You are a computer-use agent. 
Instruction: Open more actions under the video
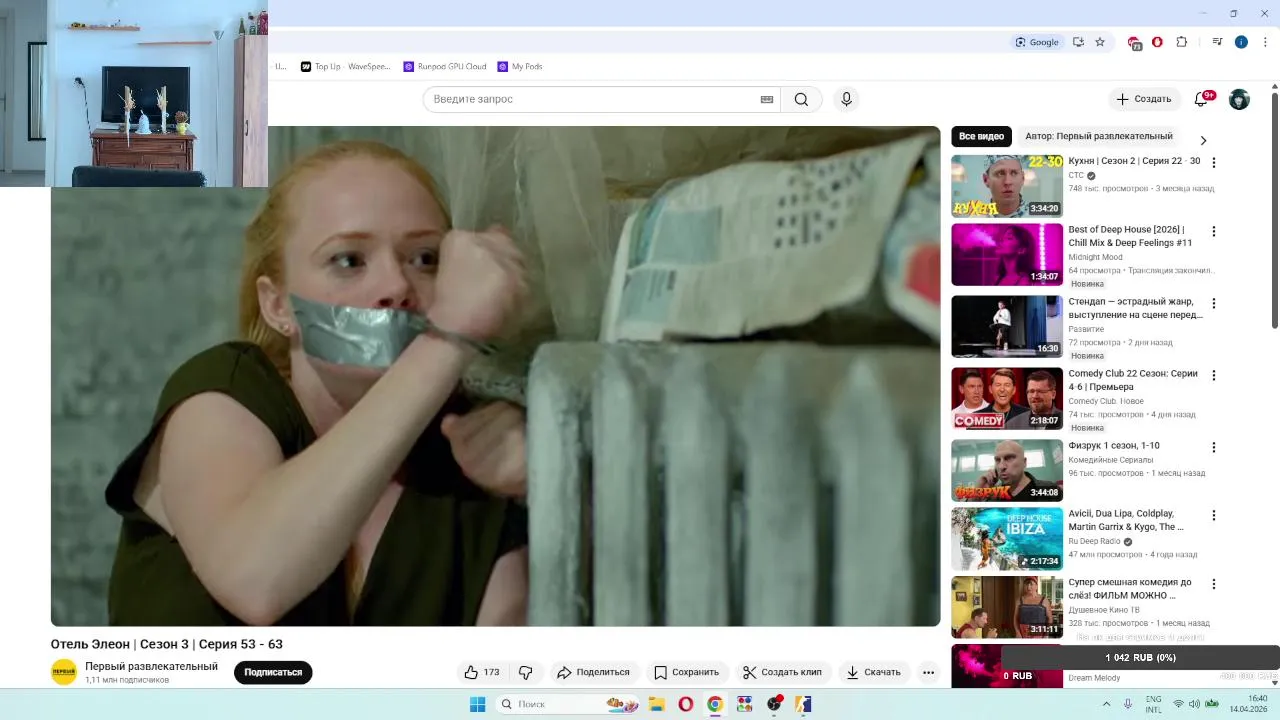(x=928, y=672)
